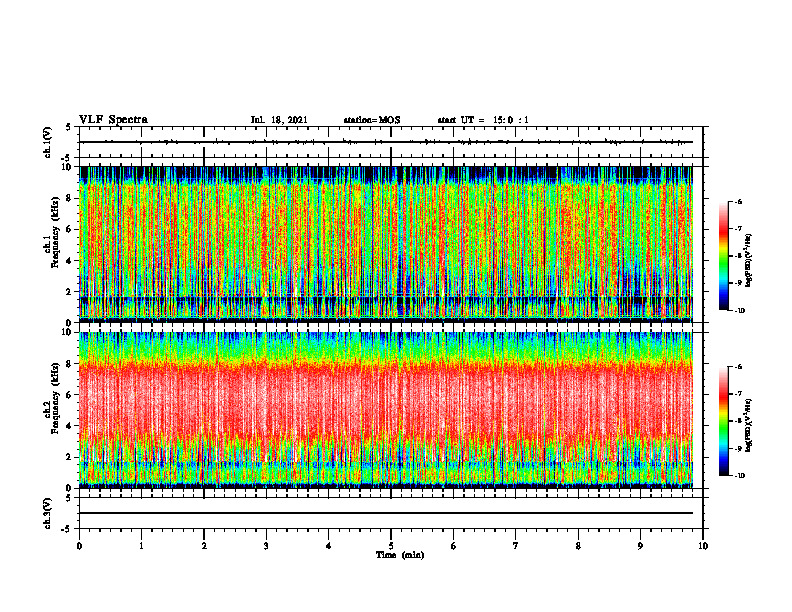Click time axis tick label "8"

pyautogui.click(x=578, y=546)
